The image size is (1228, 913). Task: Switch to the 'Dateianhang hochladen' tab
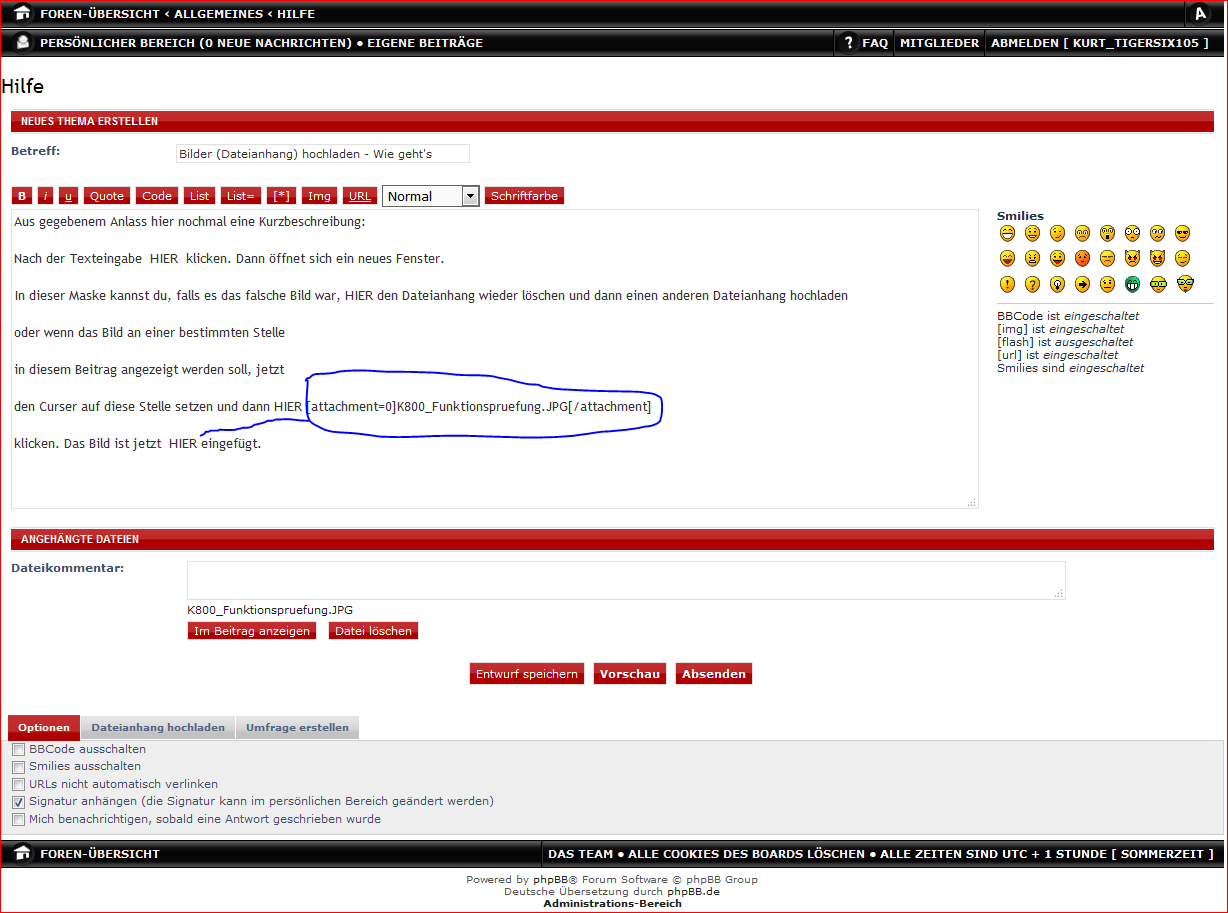[x=158, y=728]
